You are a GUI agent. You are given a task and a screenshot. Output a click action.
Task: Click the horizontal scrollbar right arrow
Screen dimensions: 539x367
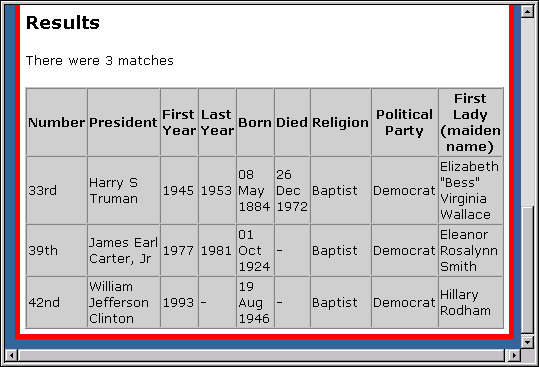coord(514,355)
